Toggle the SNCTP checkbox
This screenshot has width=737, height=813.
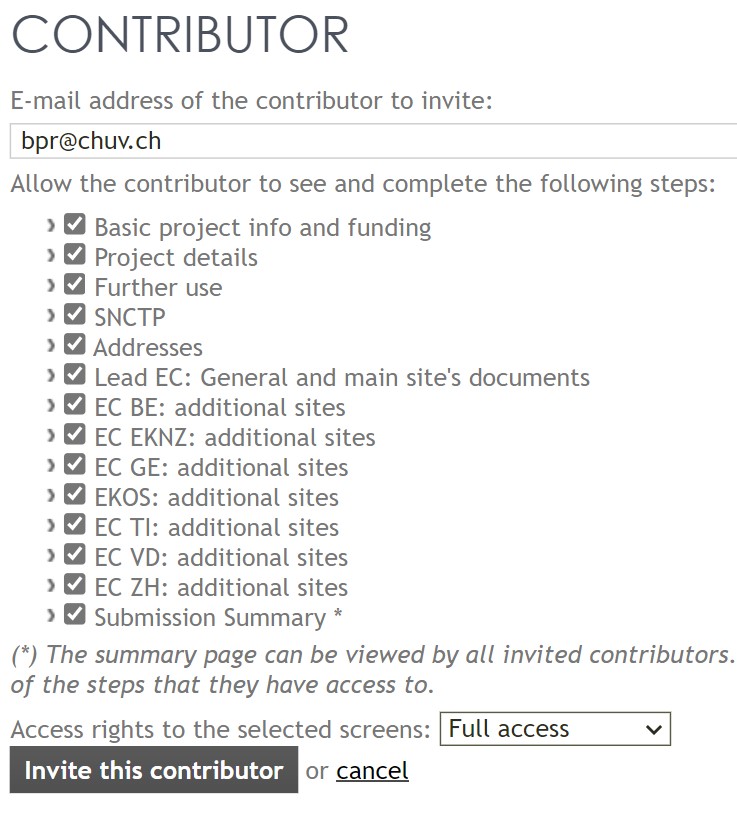tap(75, 315)
